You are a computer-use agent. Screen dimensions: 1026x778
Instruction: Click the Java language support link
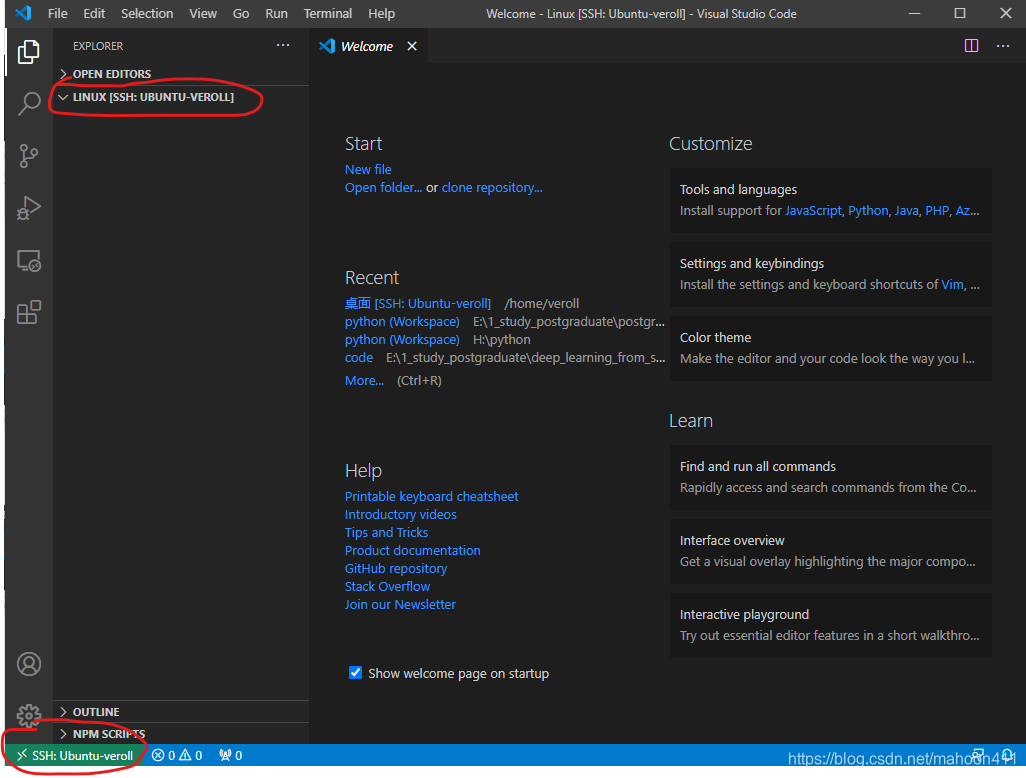[906, 211]
